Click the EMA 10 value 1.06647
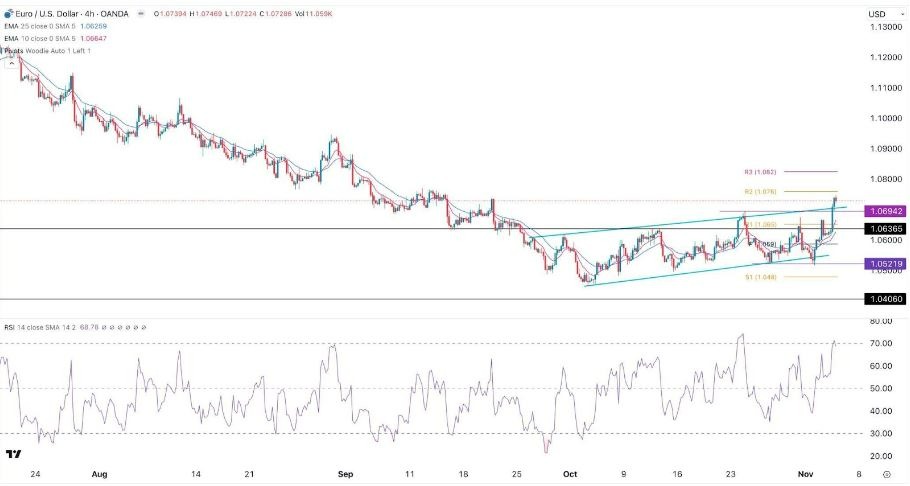This screenshot has width=910, height=486. click(93, 38)
